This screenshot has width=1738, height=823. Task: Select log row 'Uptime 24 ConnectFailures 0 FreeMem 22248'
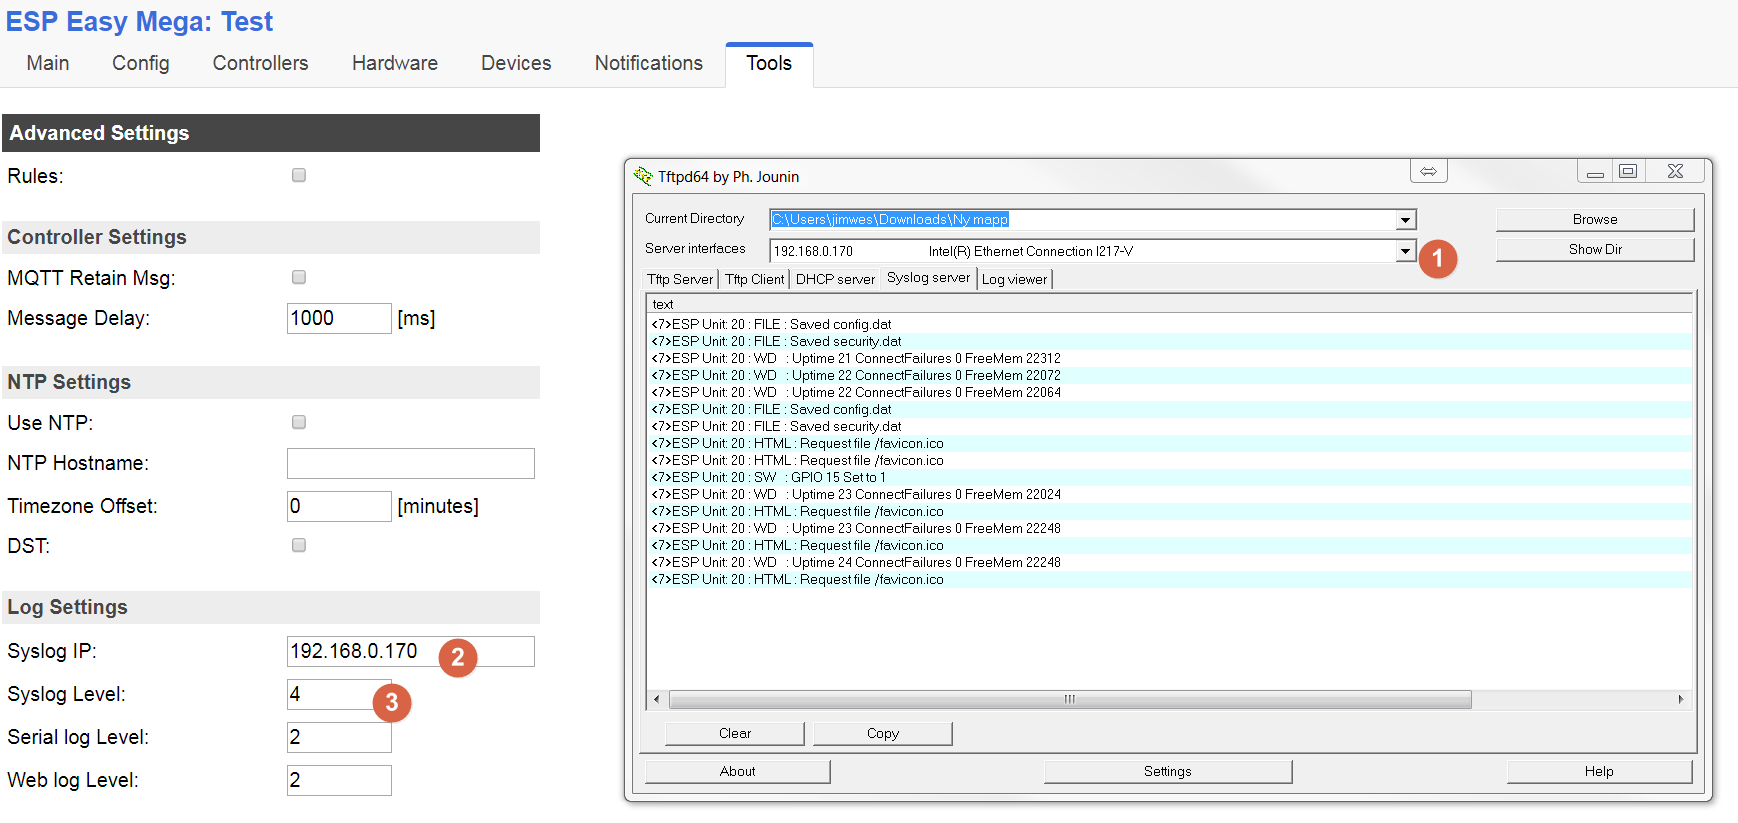tap(1170, 562)
